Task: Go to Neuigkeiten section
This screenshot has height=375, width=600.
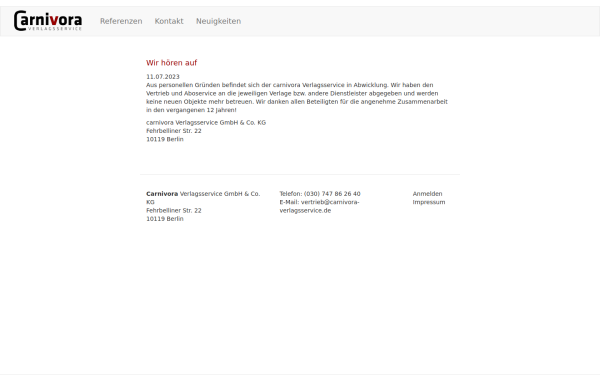Action: click(x=218, y=21)
